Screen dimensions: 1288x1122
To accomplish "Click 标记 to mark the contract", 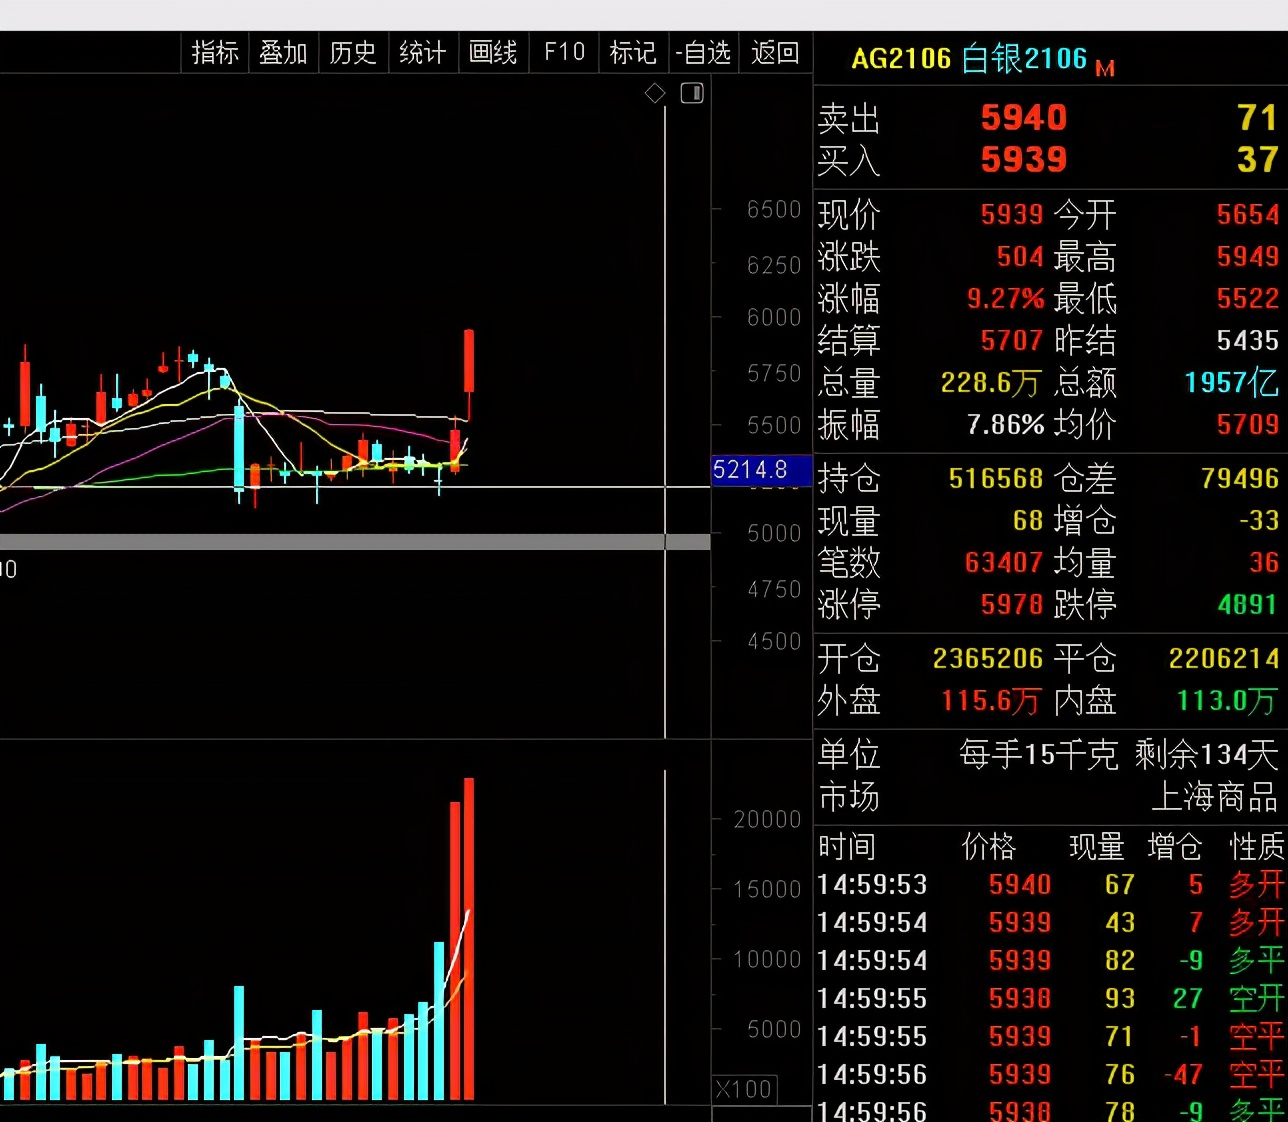I will 633,52.
